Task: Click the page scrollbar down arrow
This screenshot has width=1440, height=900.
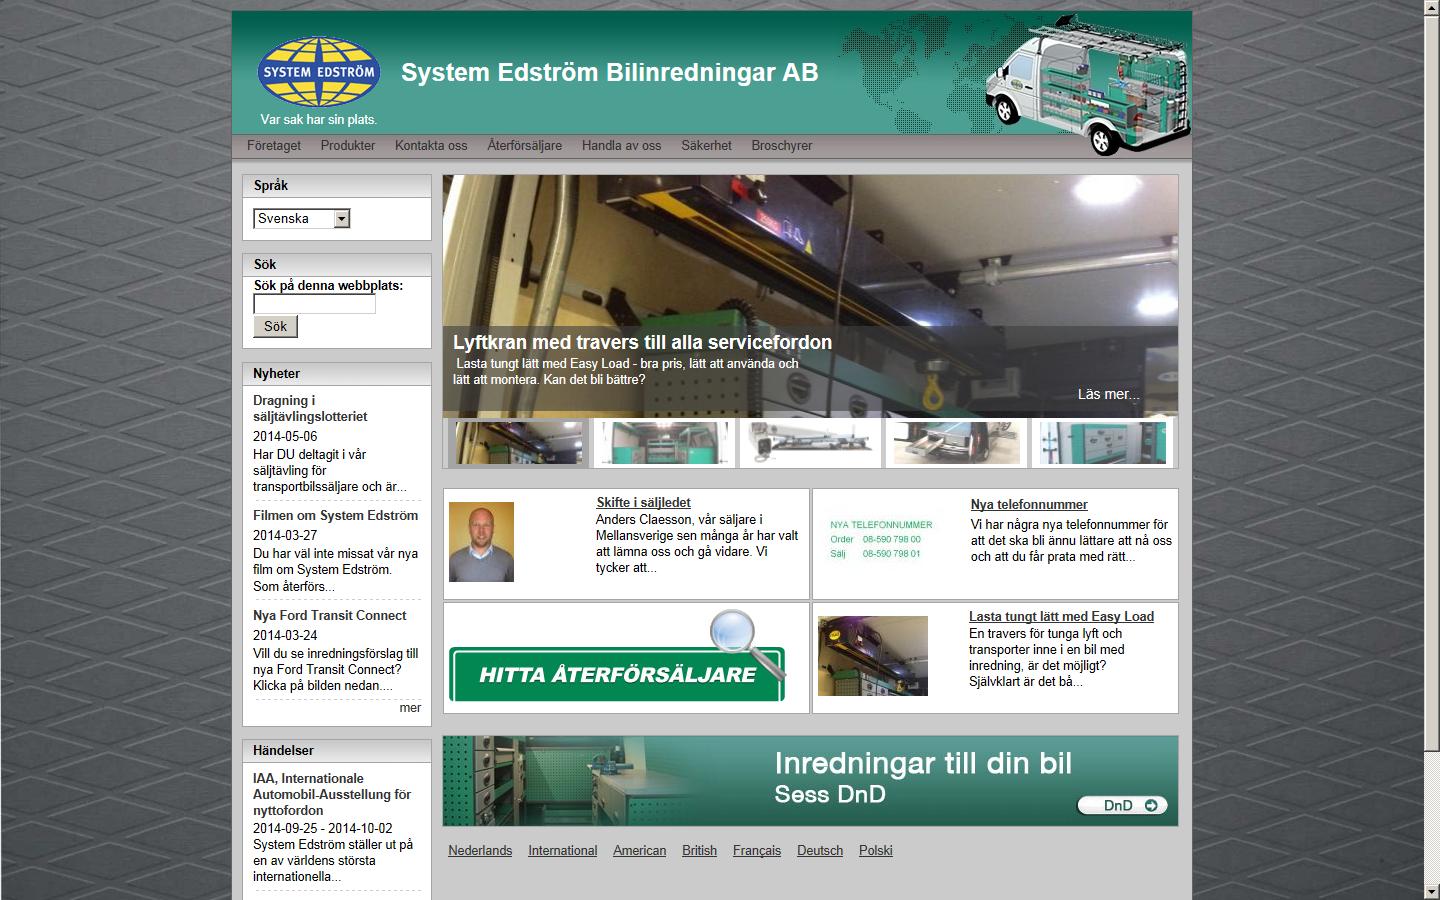Action: tap(1431, 890)
